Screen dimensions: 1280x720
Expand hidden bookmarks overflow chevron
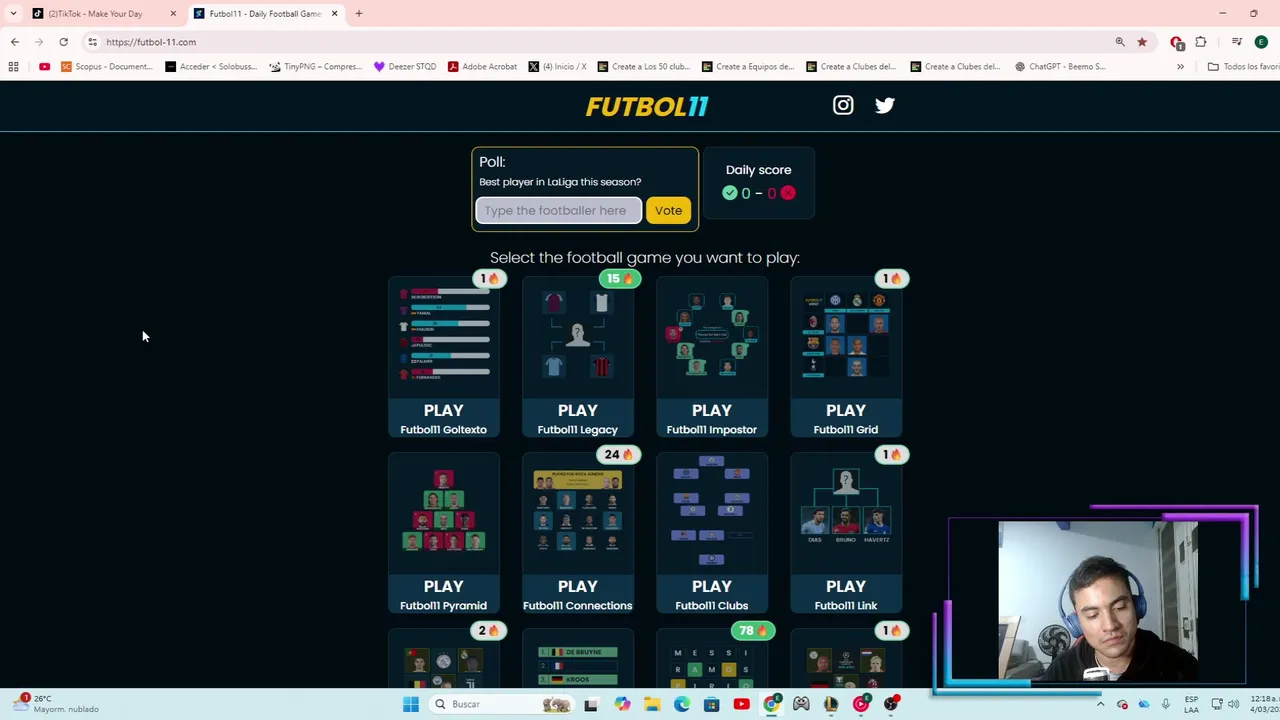(1180, 67)
